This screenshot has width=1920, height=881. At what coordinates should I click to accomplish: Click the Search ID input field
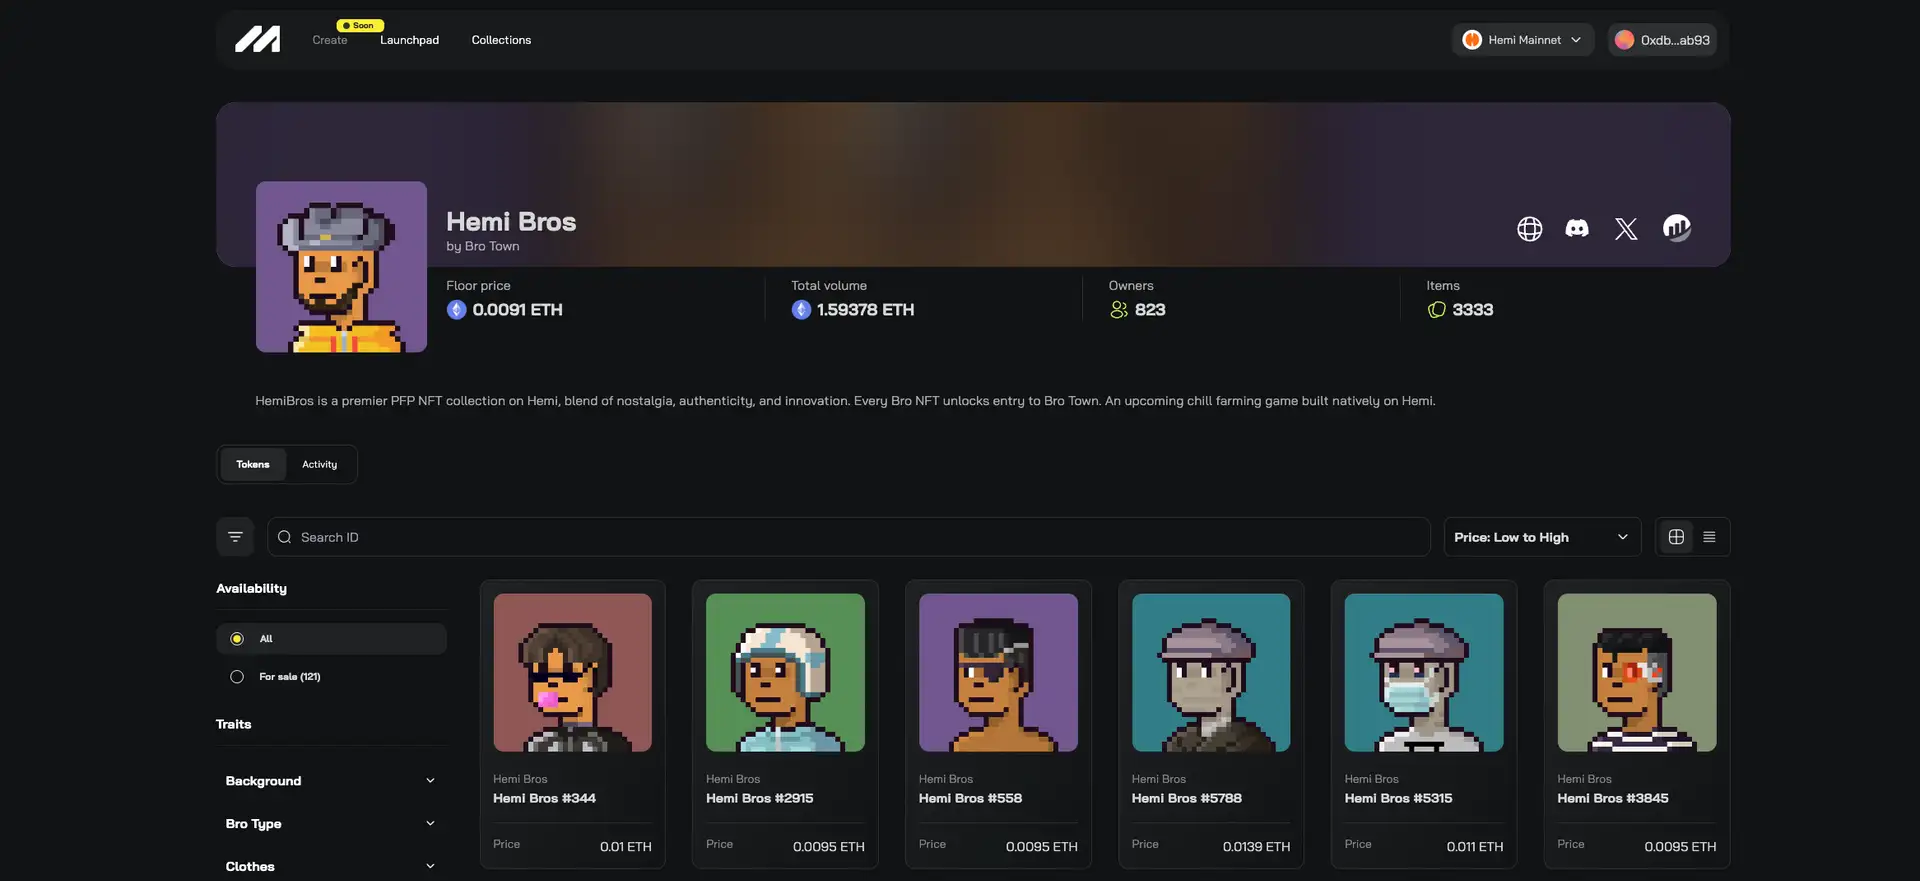pyautogui.click(x=848, y=537)
